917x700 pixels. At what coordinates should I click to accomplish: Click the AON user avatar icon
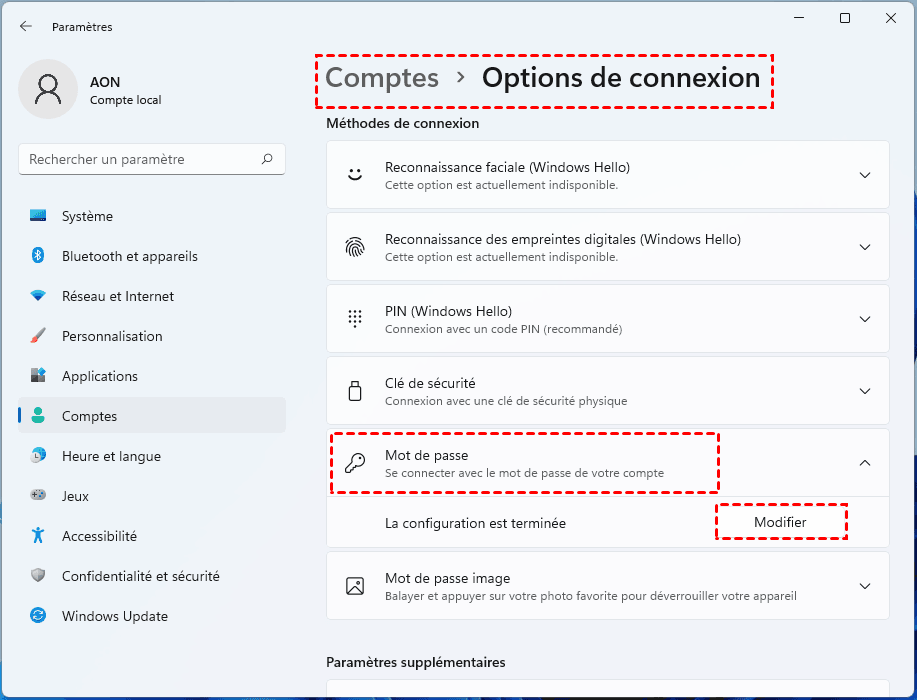coord(47,90)
